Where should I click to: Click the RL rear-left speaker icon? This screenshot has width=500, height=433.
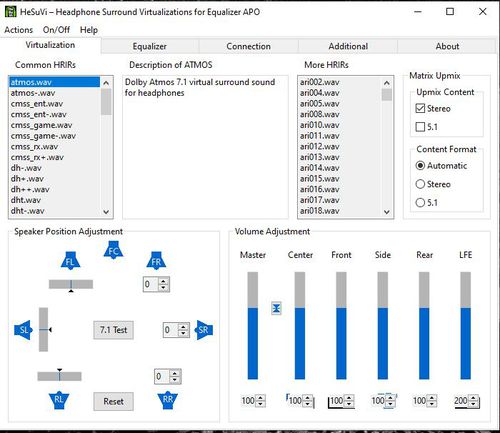click(59, 400)
